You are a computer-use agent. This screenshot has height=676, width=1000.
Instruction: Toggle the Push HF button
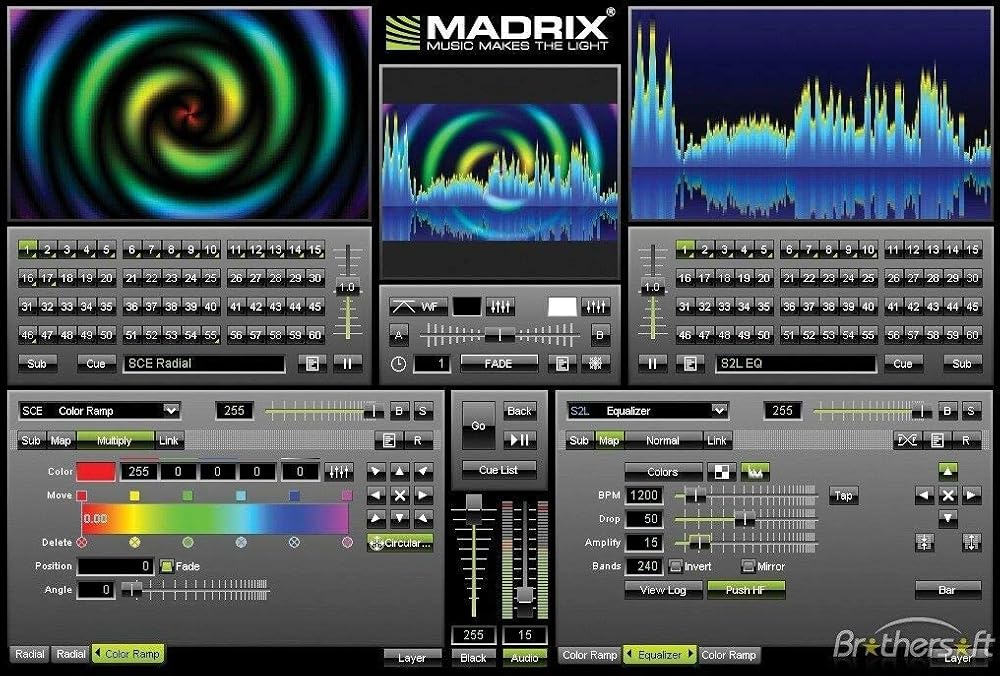(746, 590)
